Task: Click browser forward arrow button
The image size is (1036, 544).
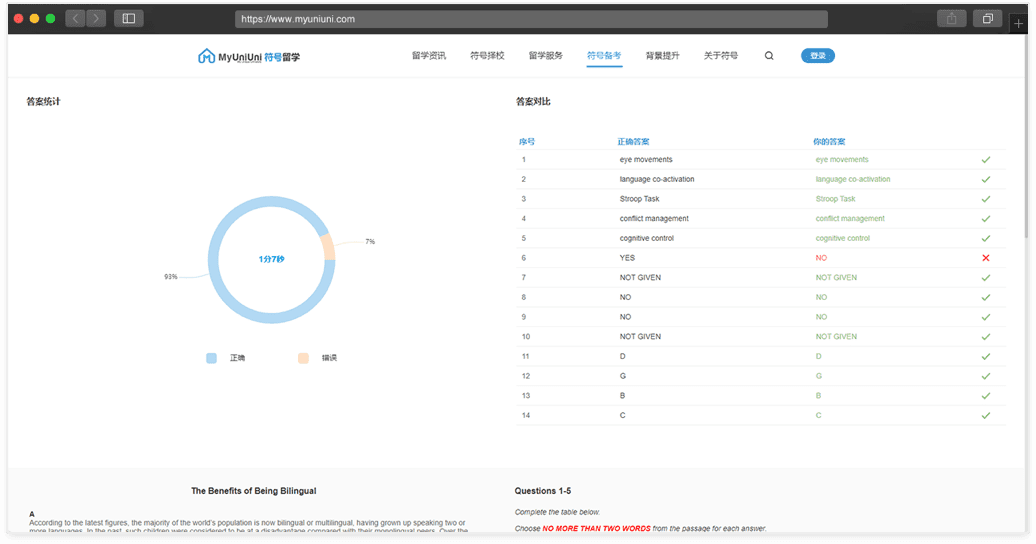Action: (96, 18)
